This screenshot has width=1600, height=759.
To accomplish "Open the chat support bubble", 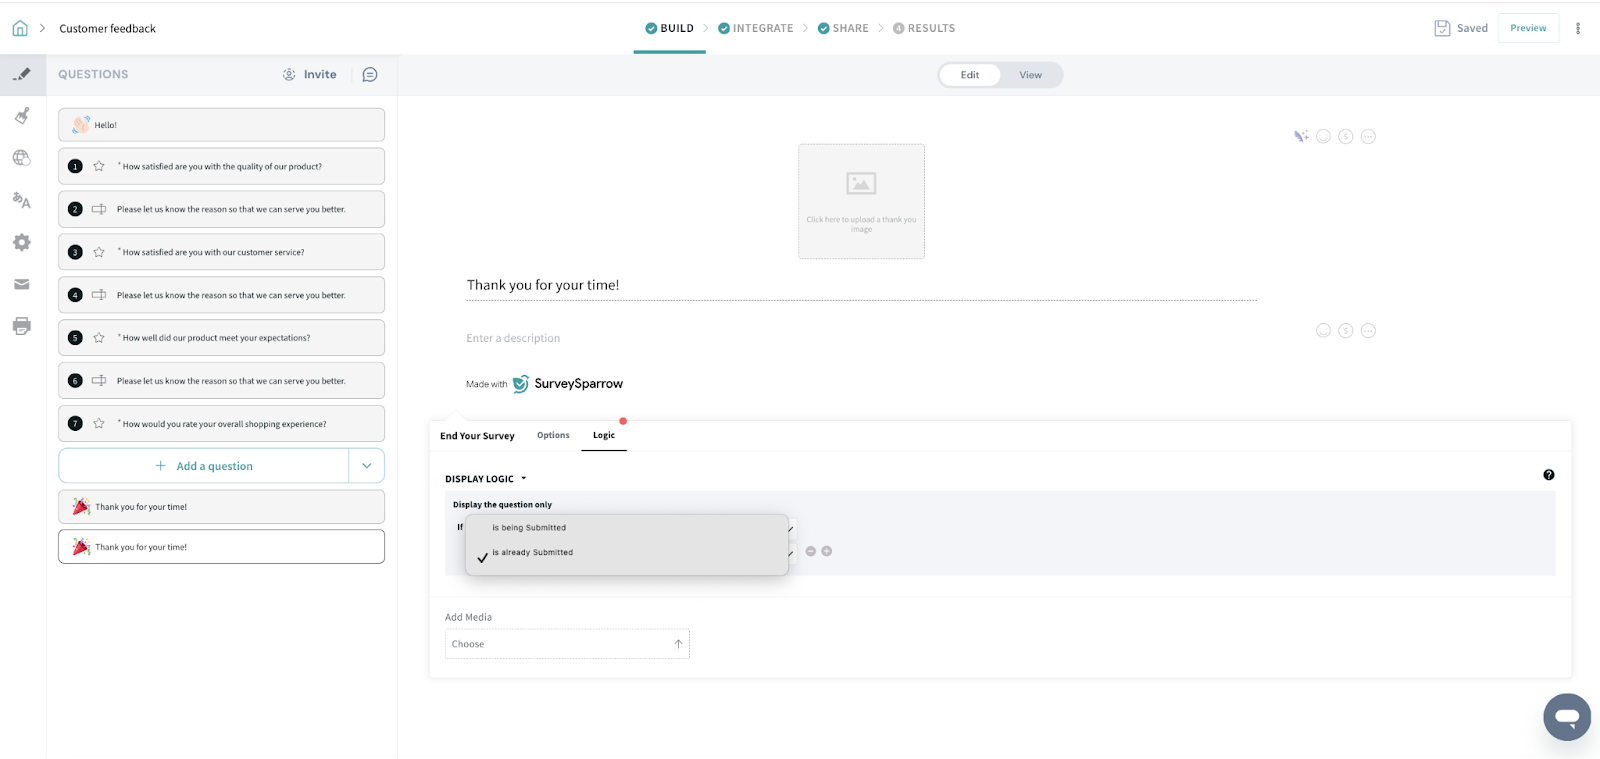I will coord(1566,717).
